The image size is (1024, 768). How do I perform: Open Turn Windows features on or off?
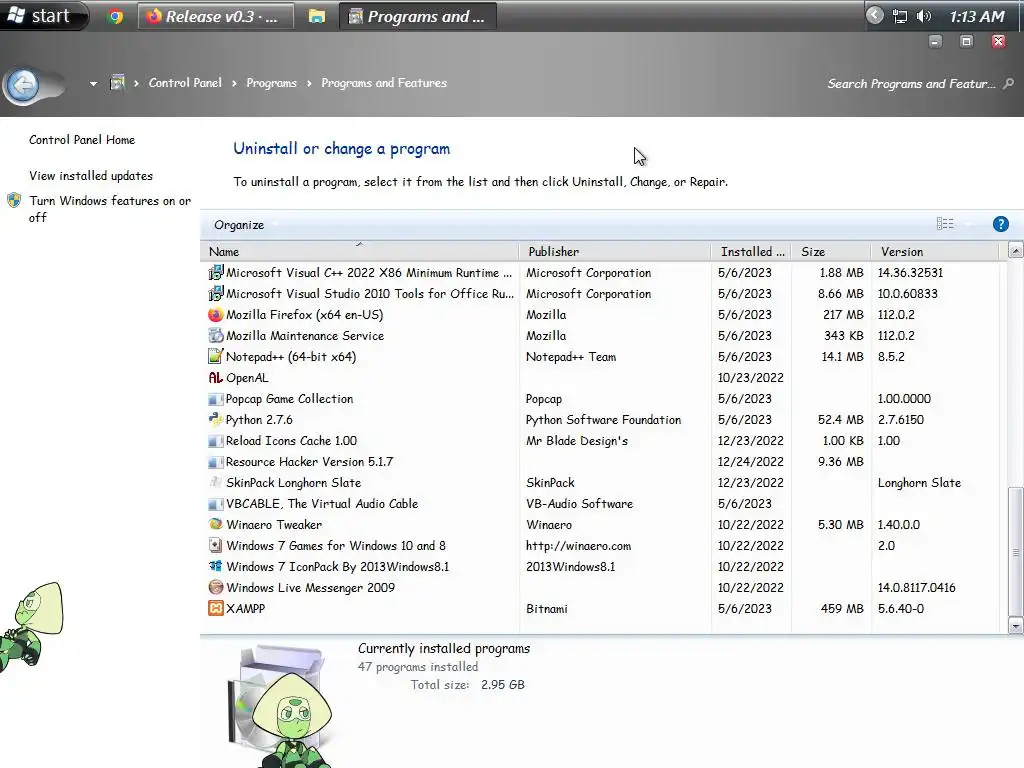tap(110, 209)
